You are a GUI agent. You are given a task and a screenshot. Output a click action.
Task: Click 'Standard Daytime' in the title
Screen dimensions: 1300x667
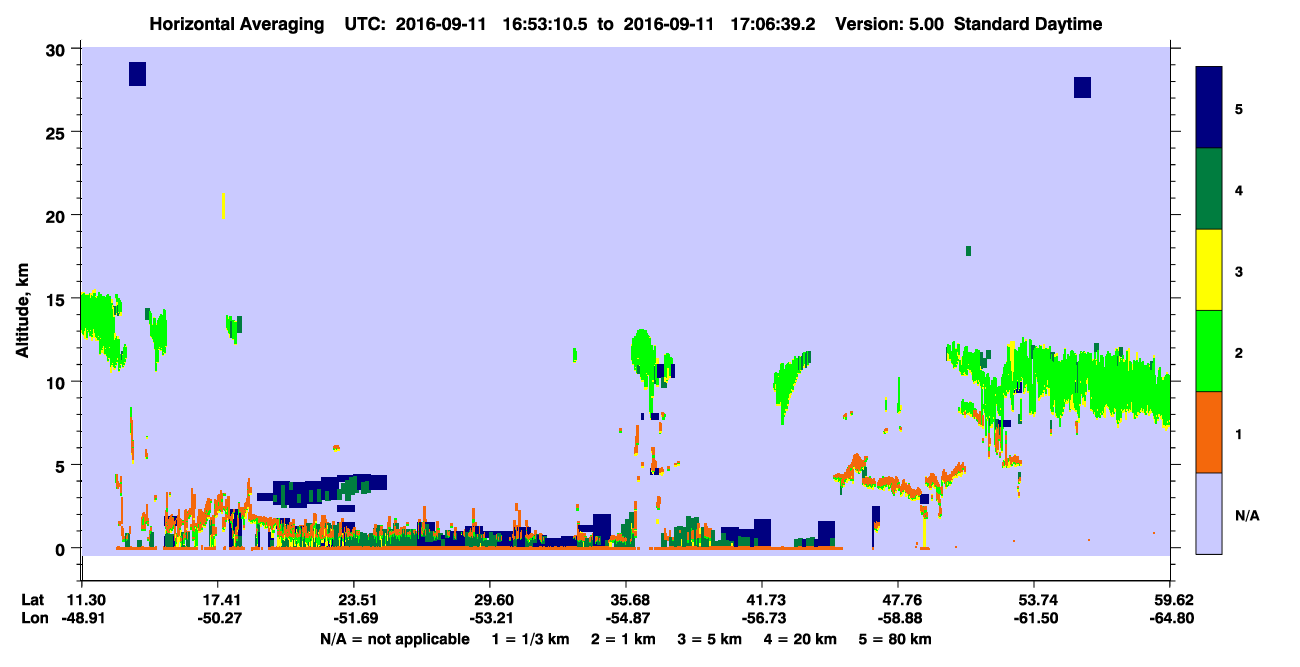(x=1028, y=24)
